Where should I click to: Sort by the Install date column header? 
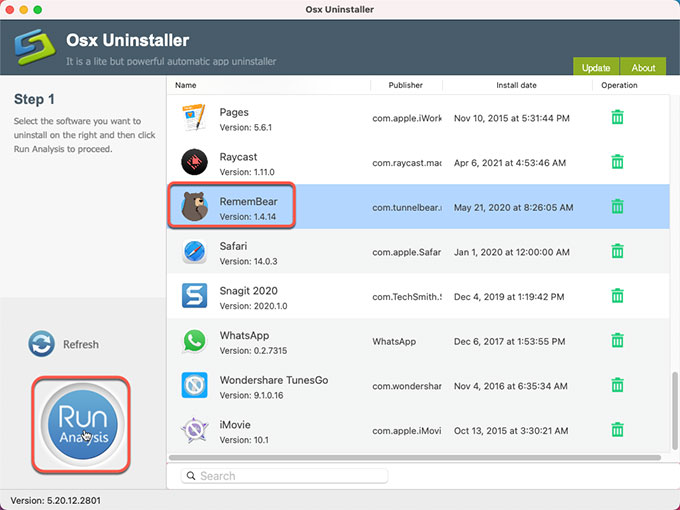[516, 85]
